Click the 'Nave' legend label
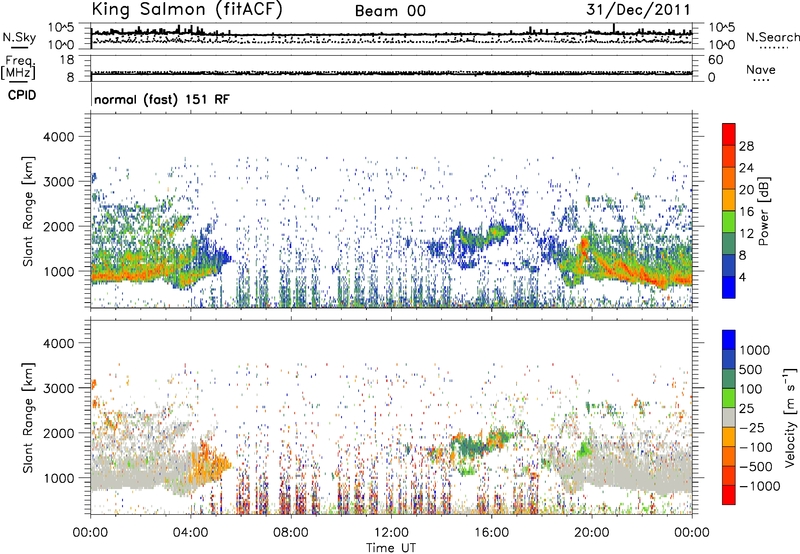The width and height of the screenshot is (800, 554). (761, 69)
